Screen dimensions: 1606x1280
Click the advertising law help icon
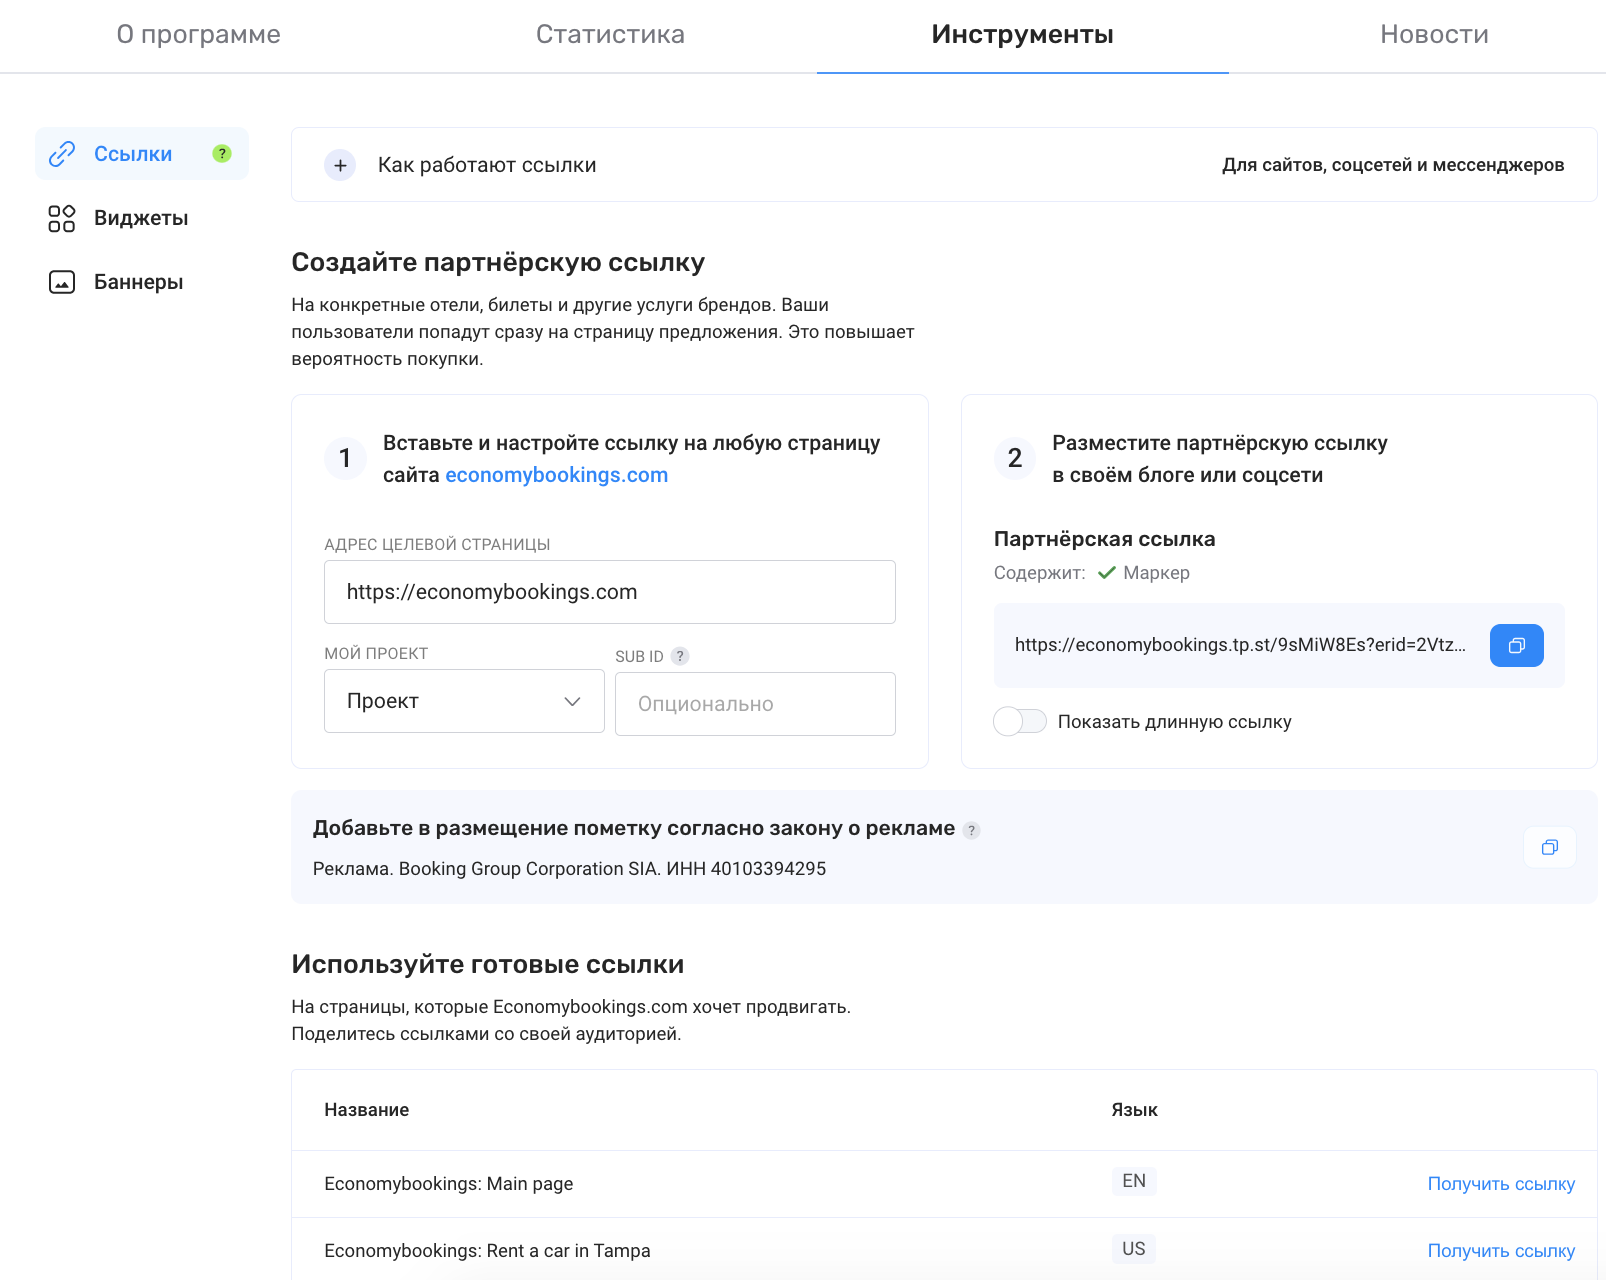point(971,830)
